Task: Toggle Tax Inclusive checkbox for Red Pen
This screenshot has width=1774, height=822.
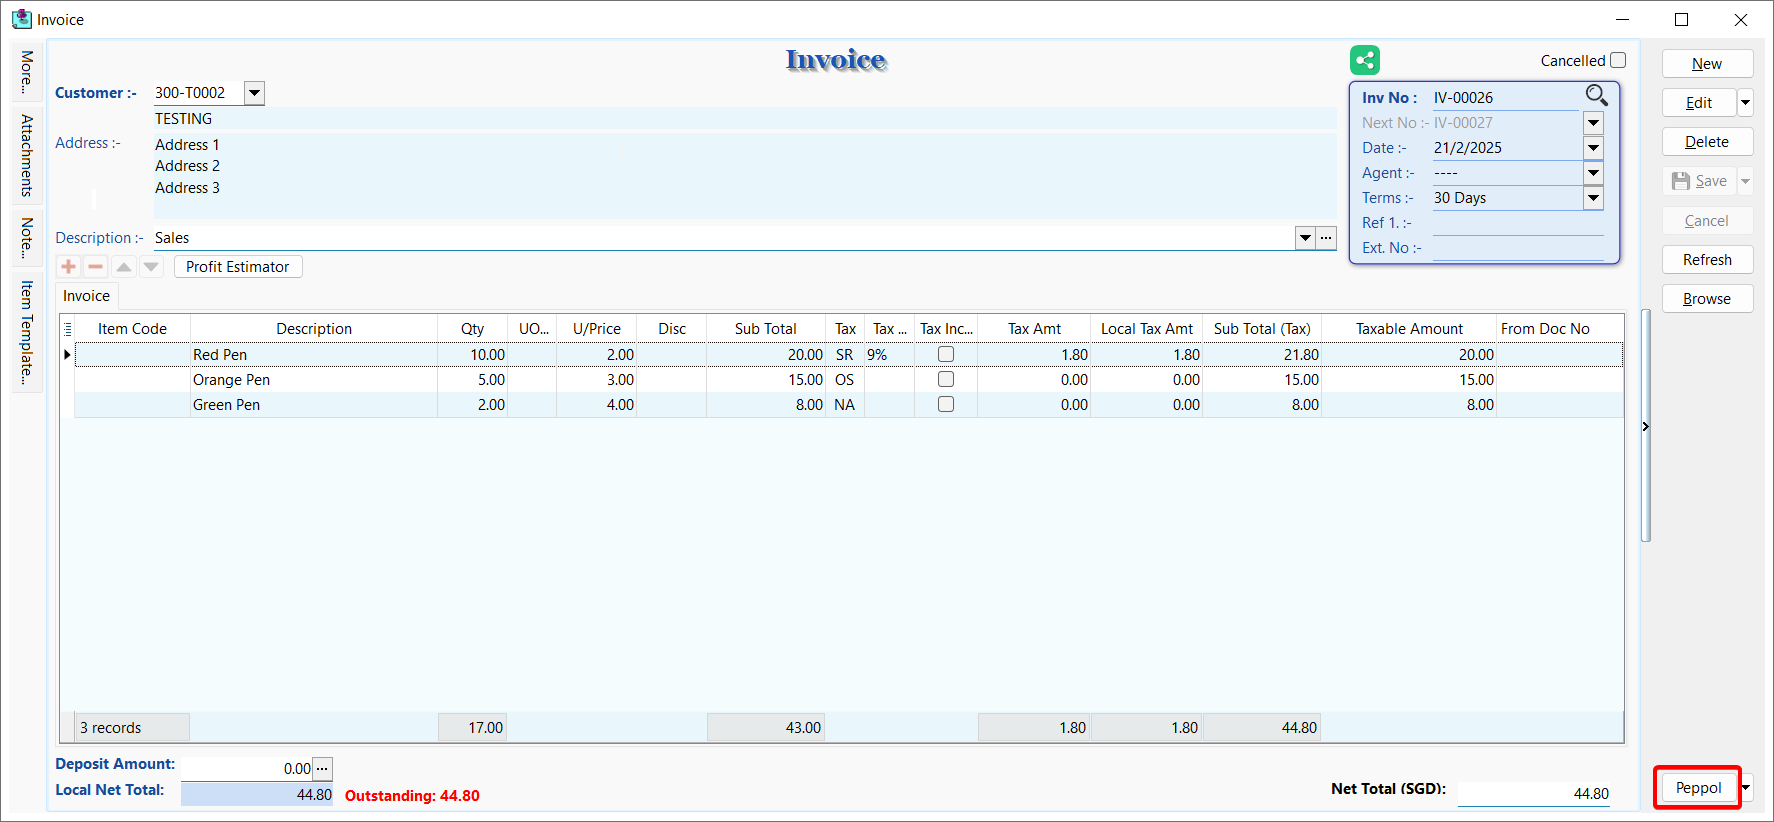Action: tap(946, 354)
